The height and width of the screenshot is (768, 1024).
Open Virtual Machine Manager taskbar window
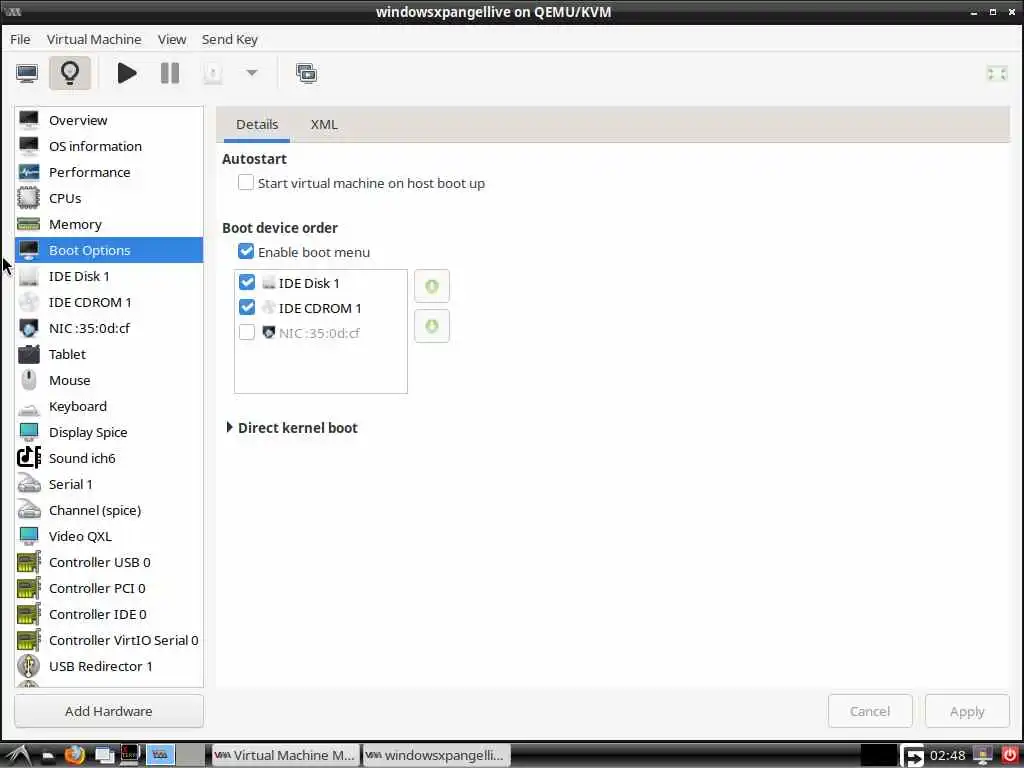pos(285,756)
